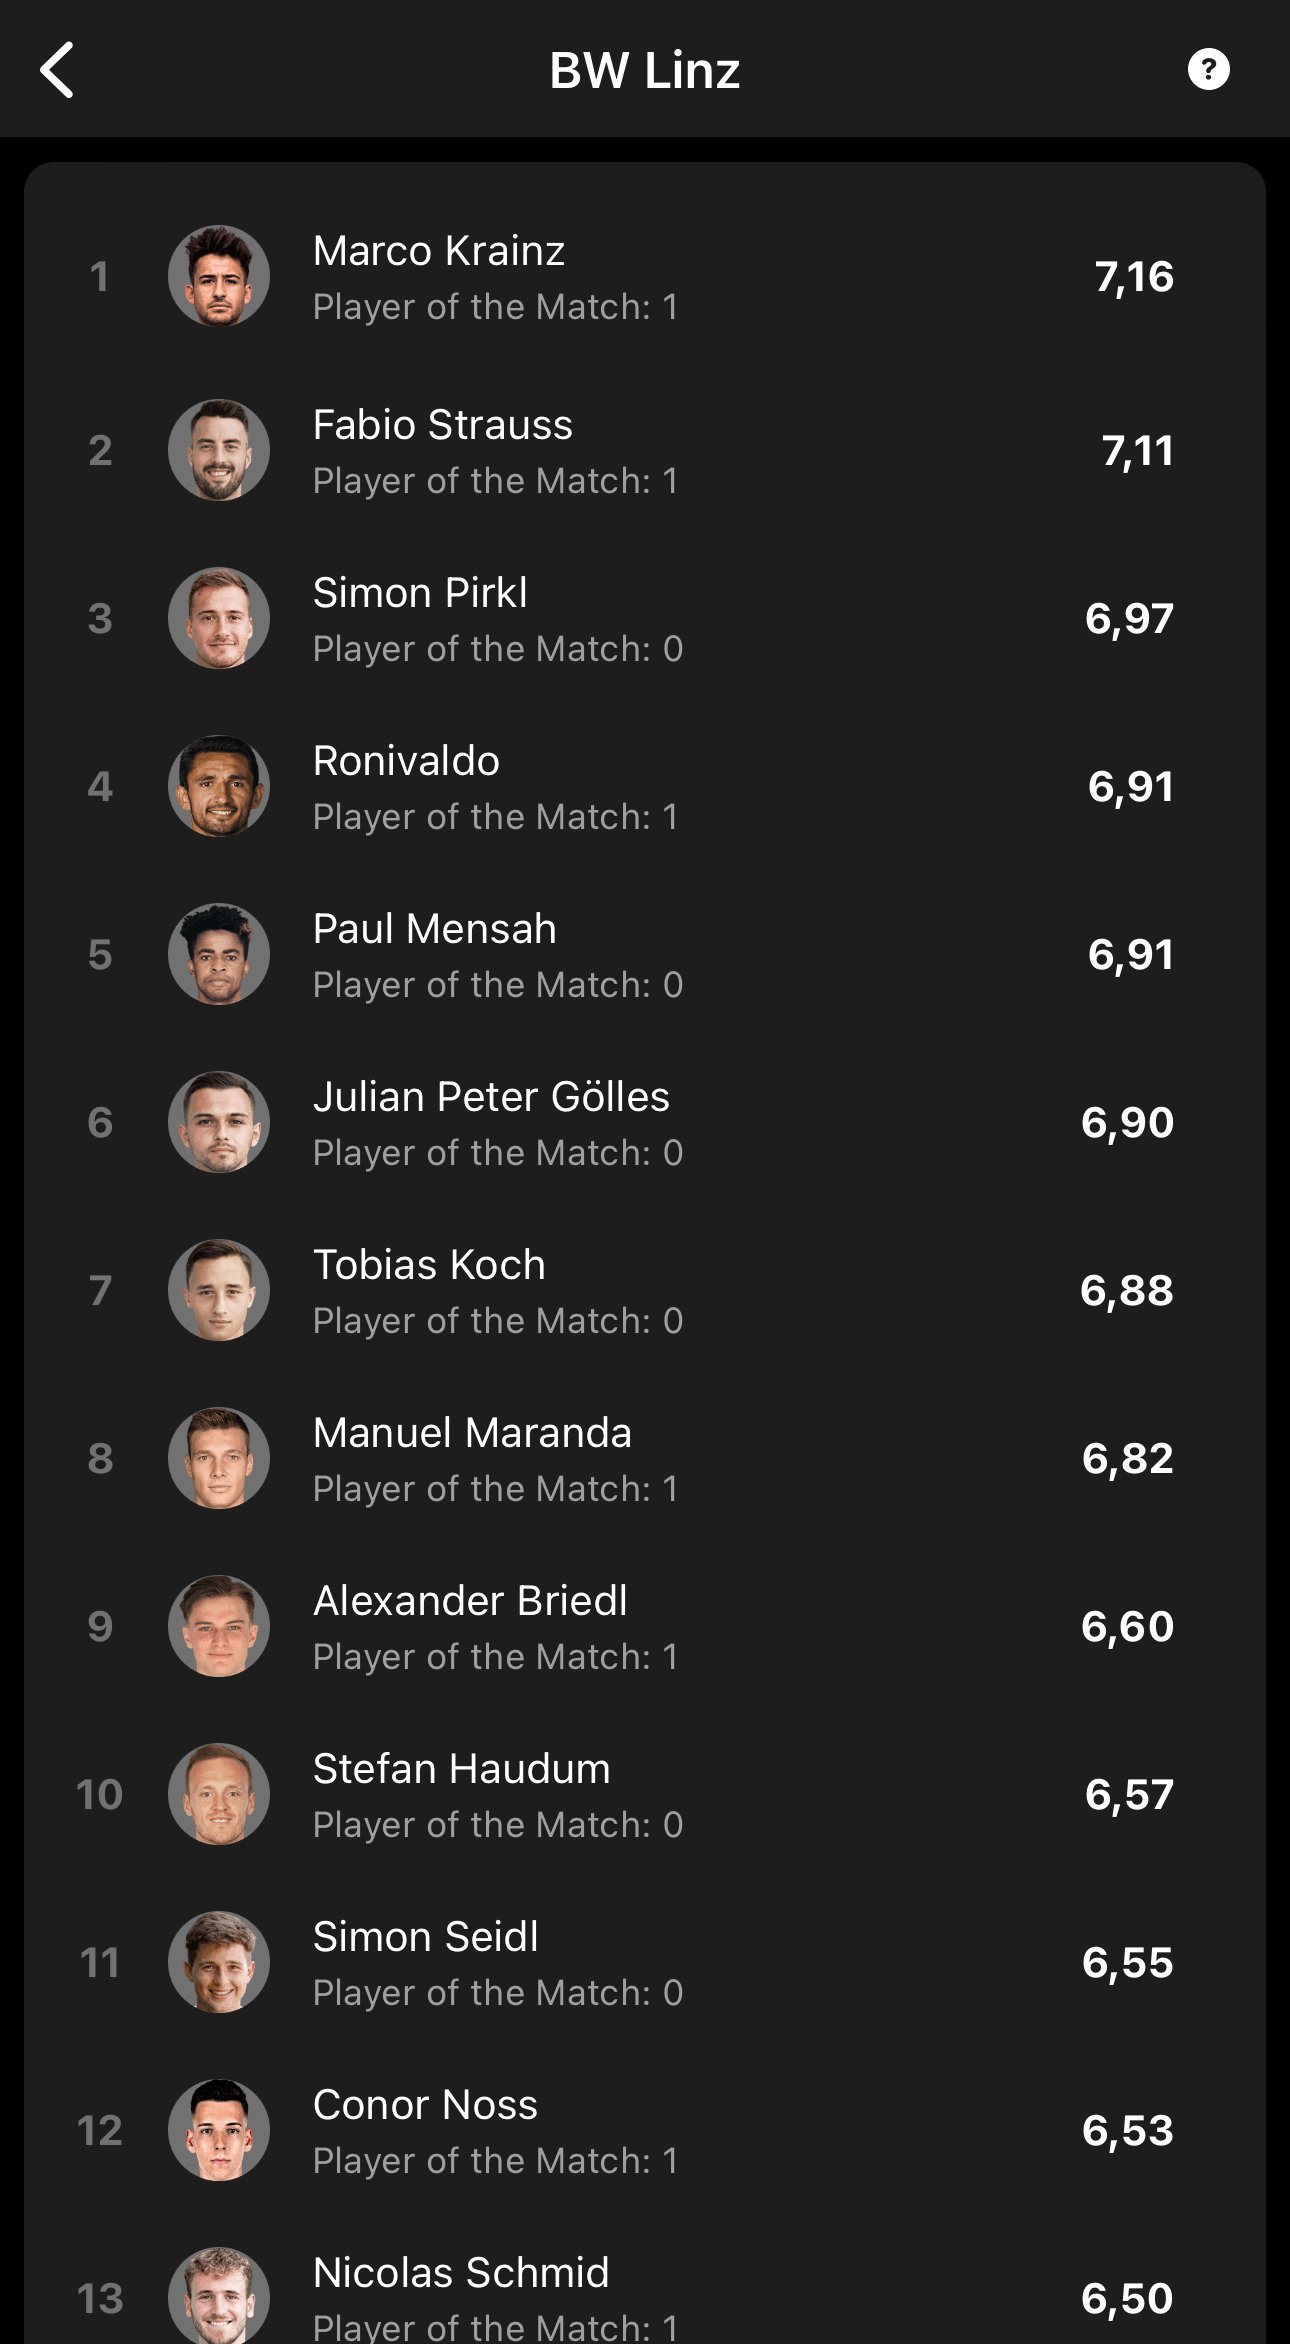Click the BW Linz page title

[x=645, y=70]
